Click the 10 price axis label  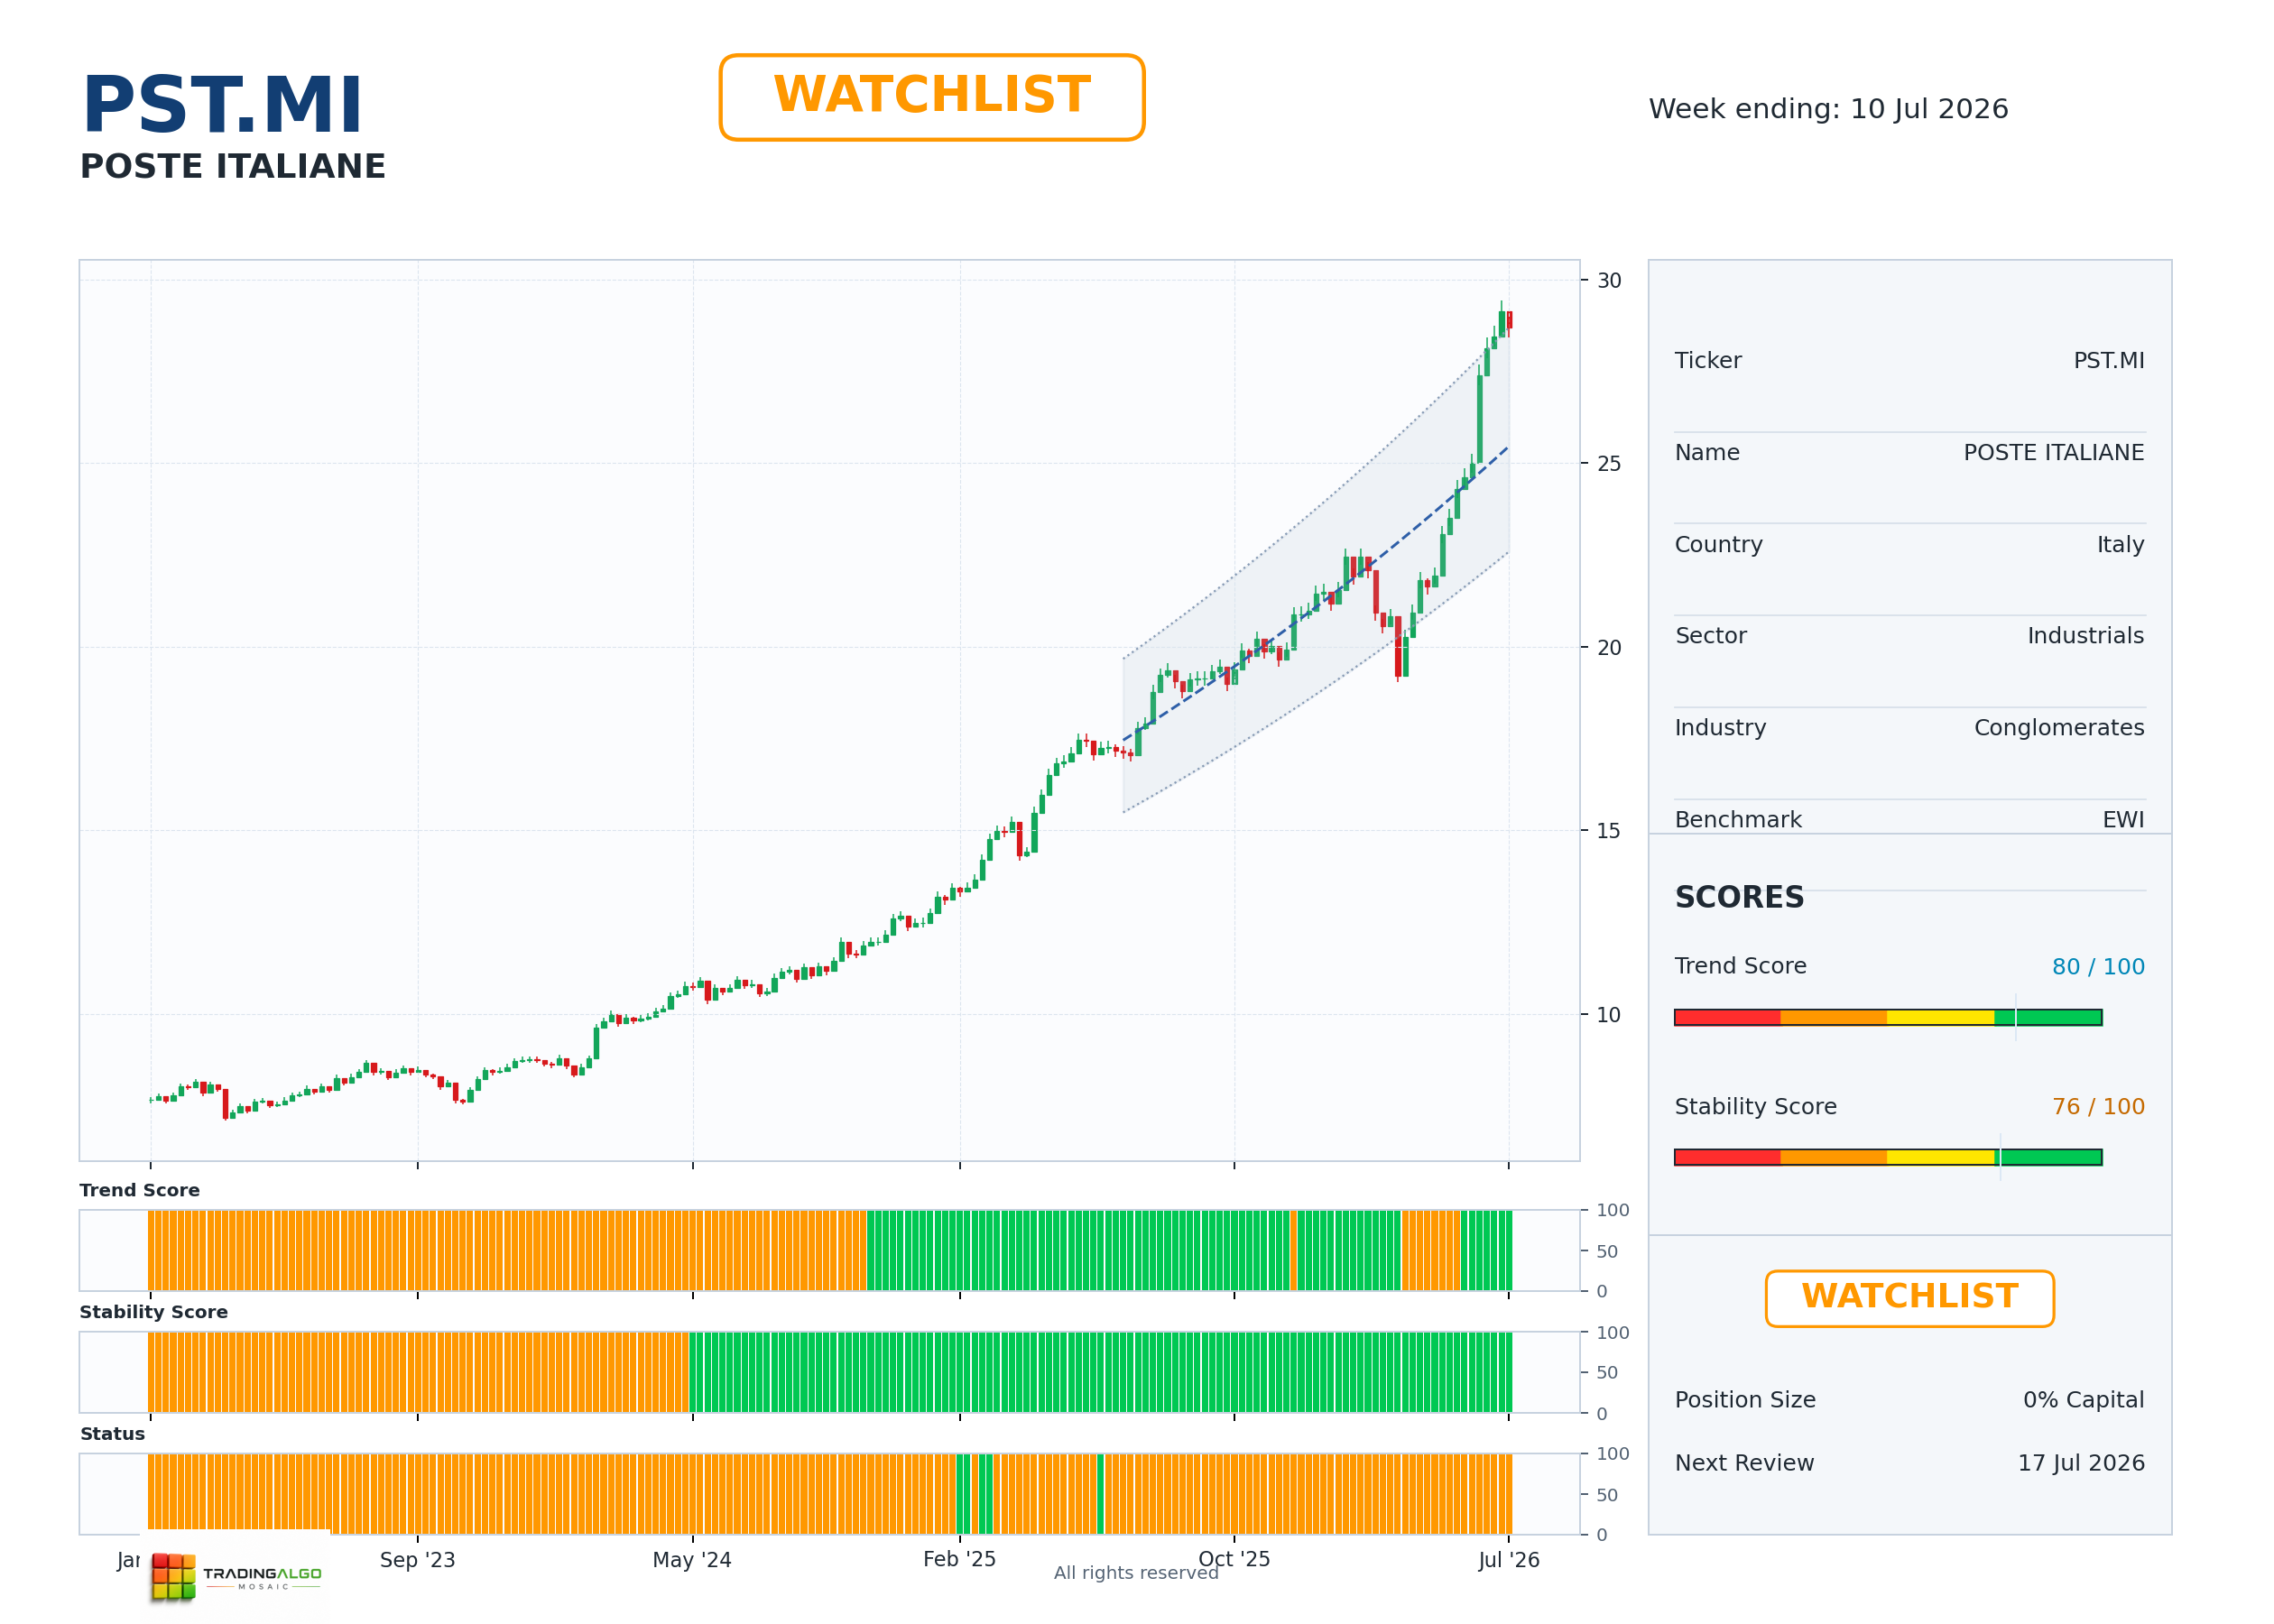(x=1609, y=1015)
